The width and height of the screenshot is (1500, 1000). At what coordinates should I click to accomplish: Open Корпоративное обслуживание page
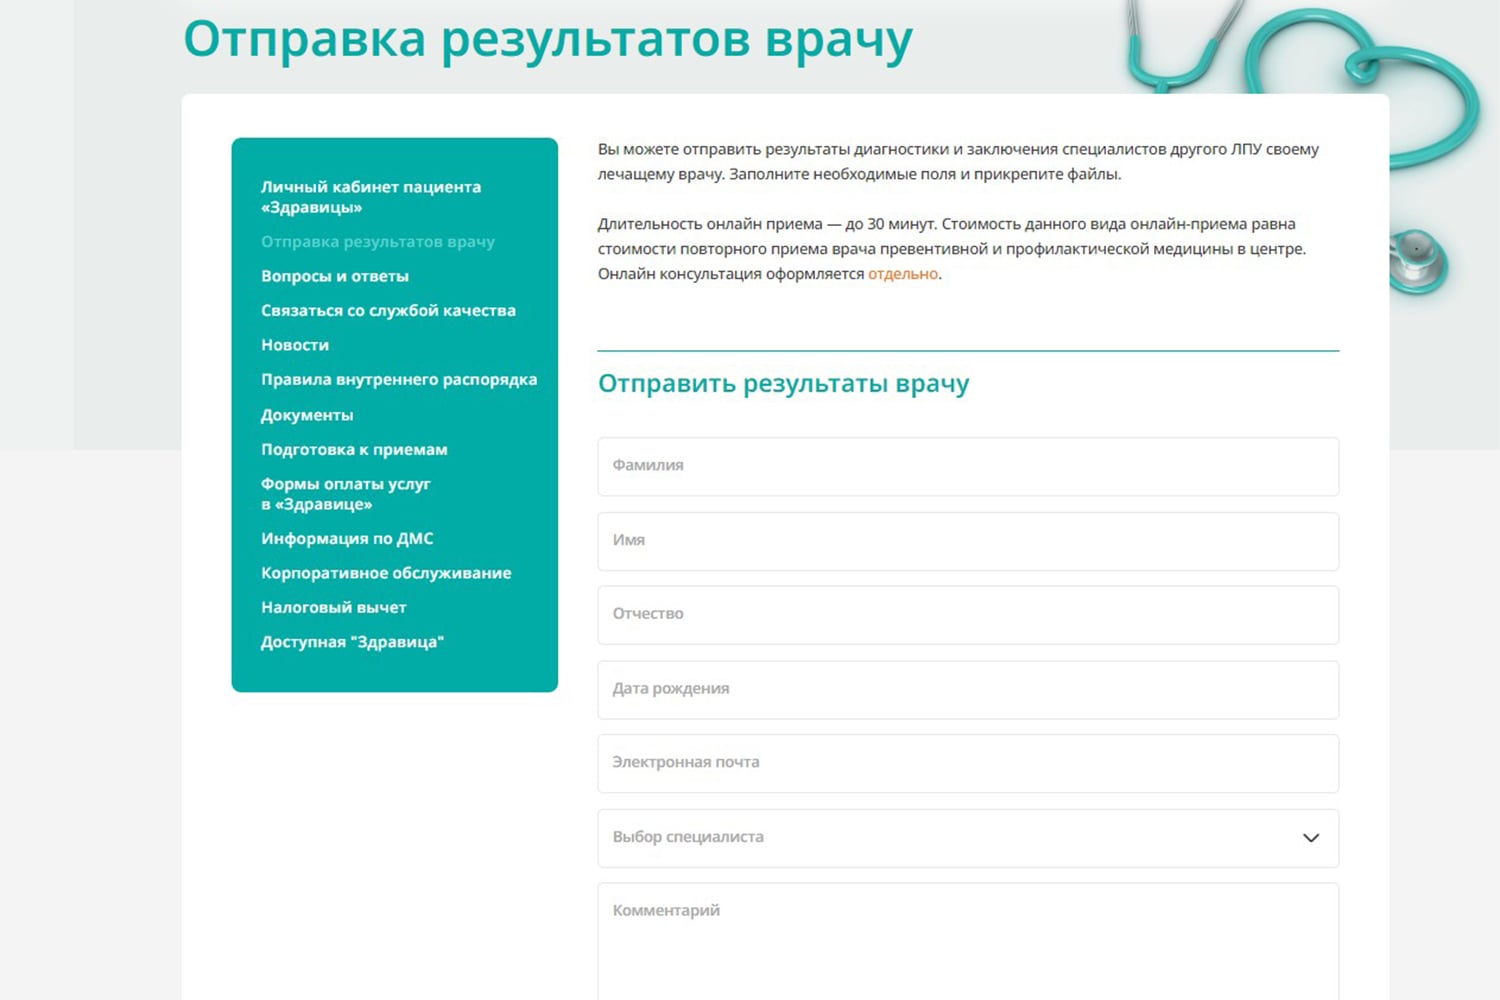pyautogui.click(x=386, y=573)
